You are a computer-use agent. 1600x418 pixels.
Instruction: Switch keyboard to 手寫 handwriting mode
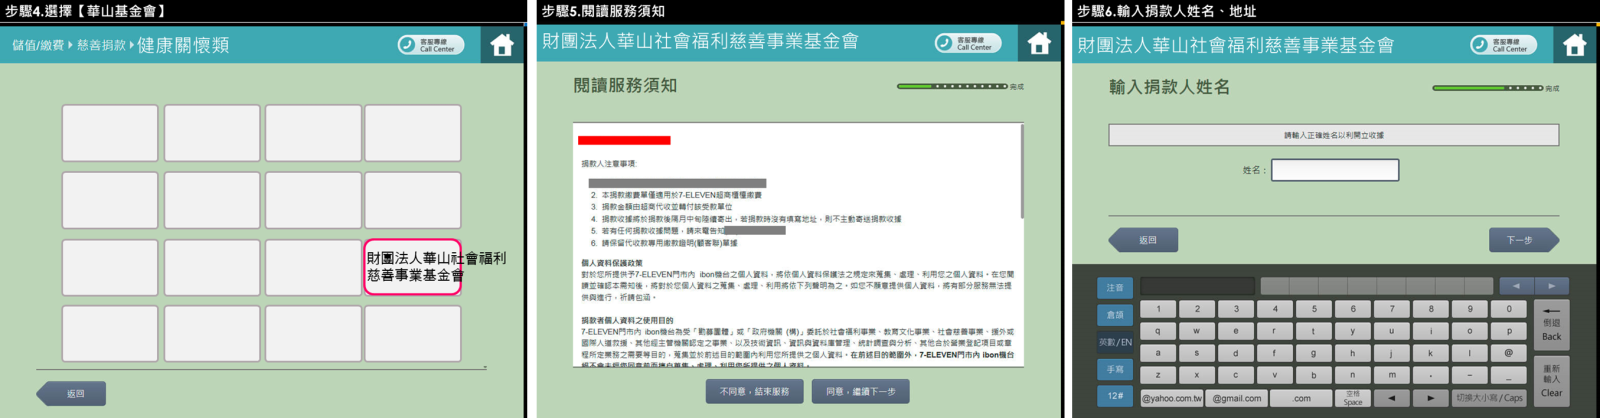(x=1115, y=370)
